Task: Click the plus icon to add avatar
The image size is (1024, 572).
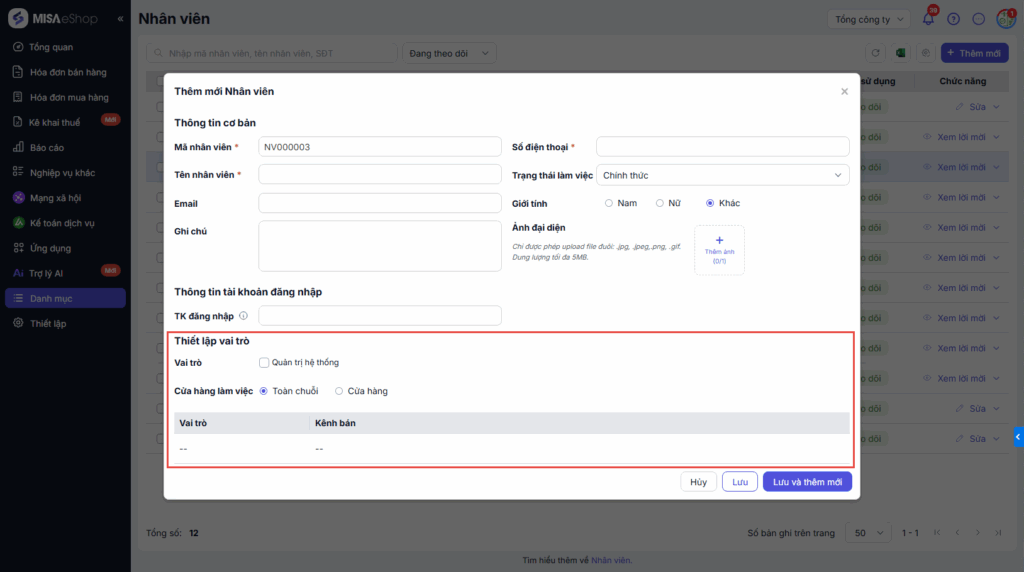Action: (x=719, y=241)
